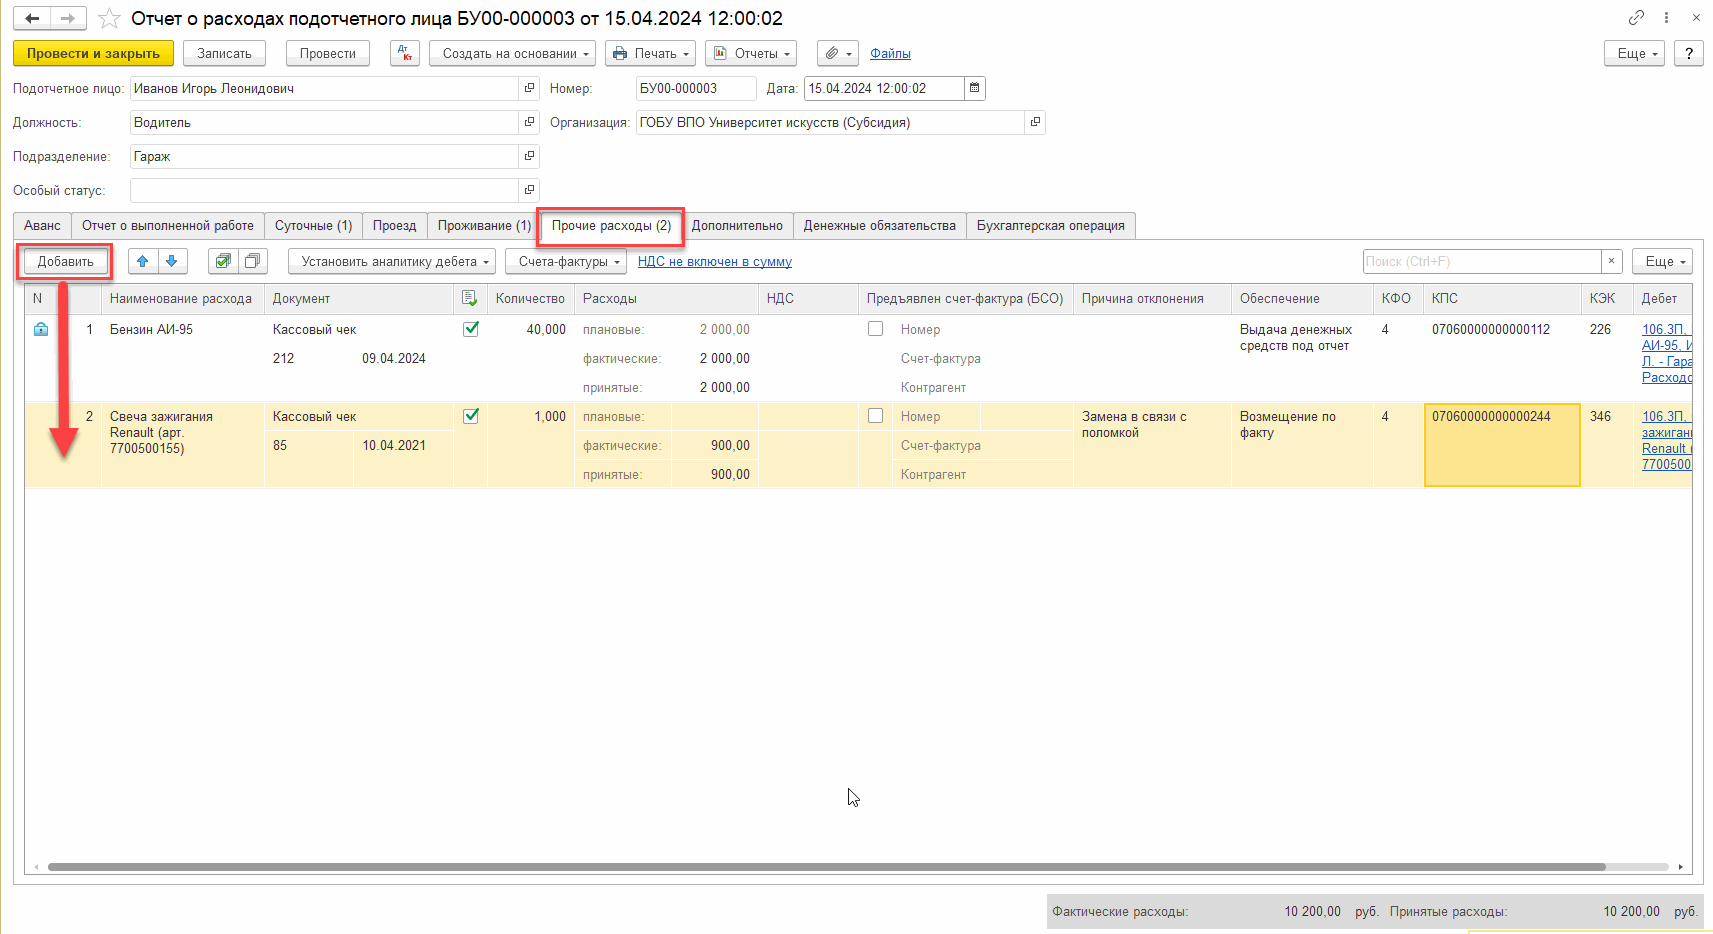
Task: Open the Отчеты dropdown
Action: (x=751, y=53)
